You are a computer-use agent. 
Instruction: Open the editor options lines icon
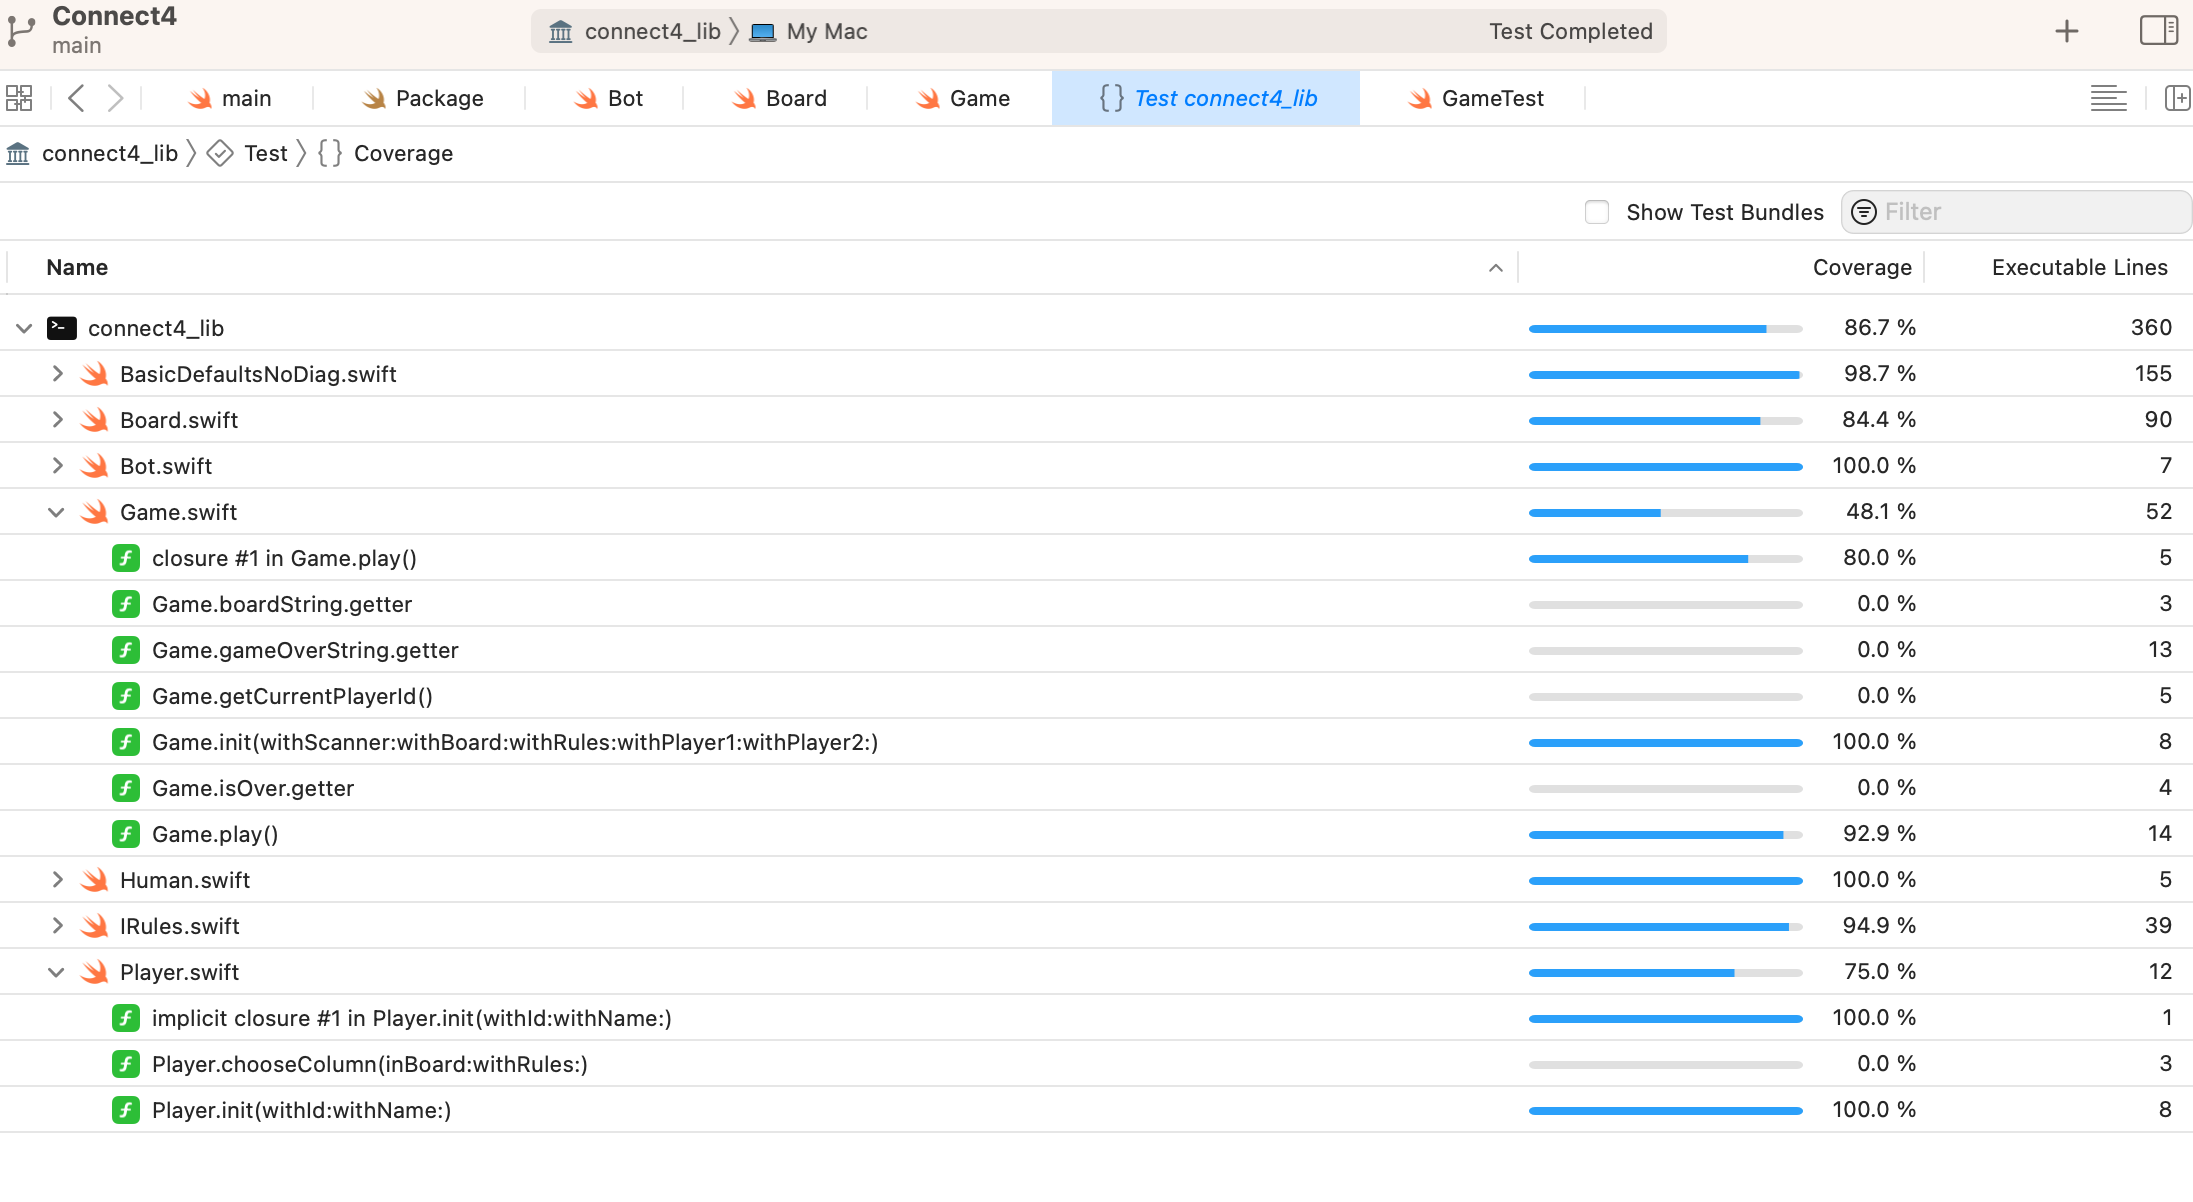click(2109, 98)
